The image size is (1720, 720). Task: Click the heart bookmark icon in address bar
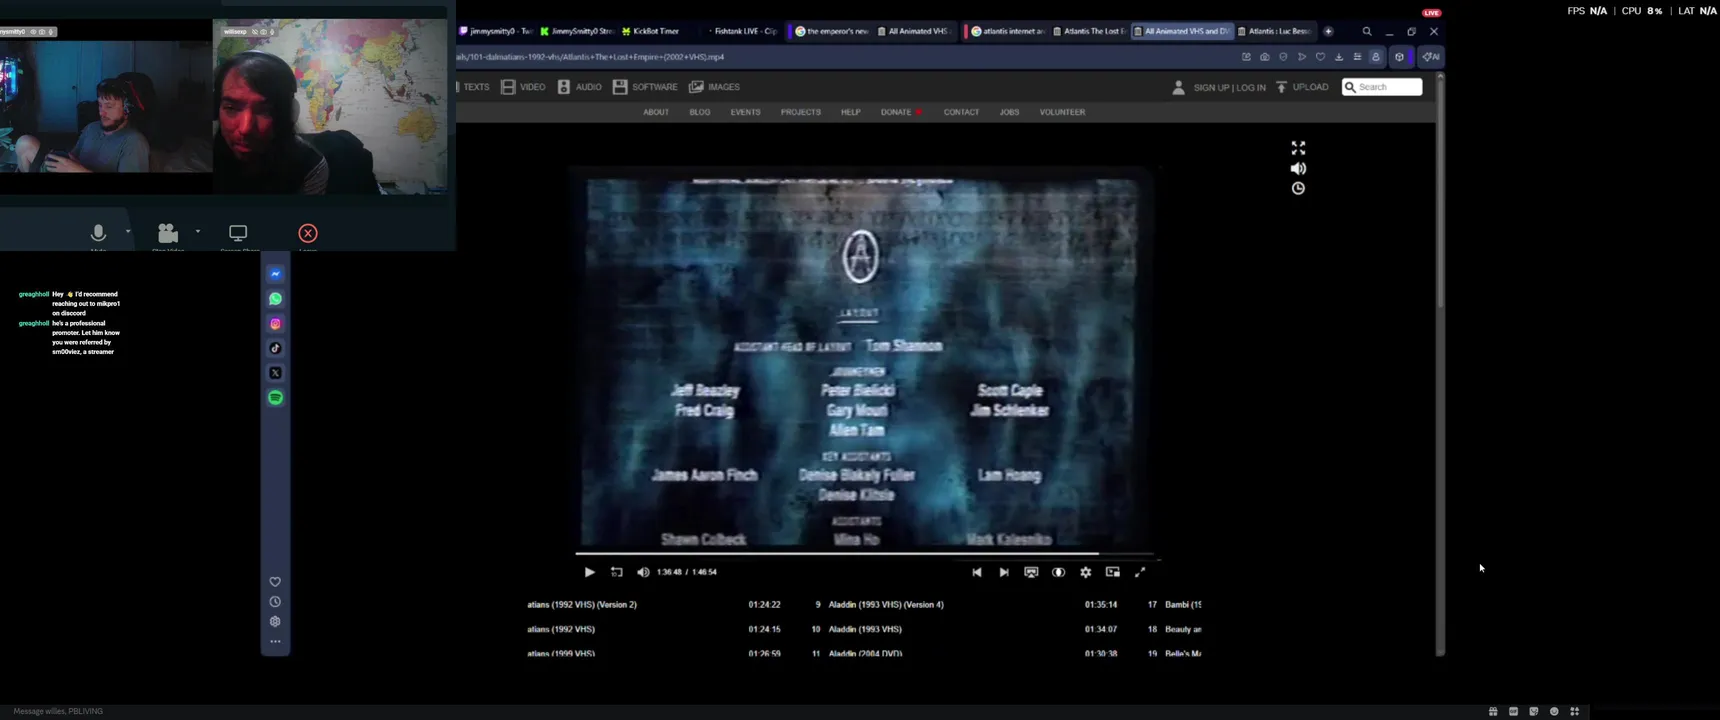coord(1320,57)
